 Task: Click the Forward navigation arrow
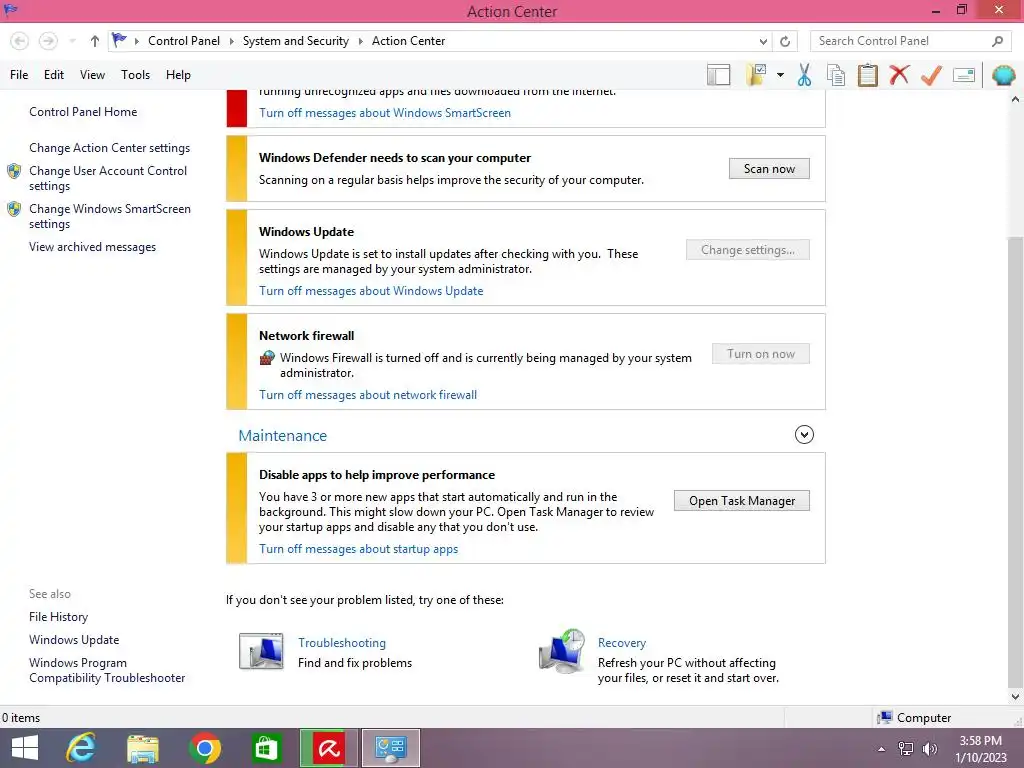[48, 41]
